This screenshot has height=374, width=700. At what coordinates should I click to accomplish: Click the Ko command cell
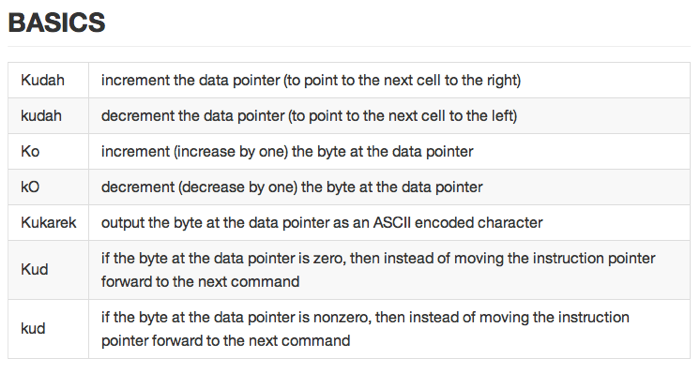click(x=48, y=152)
